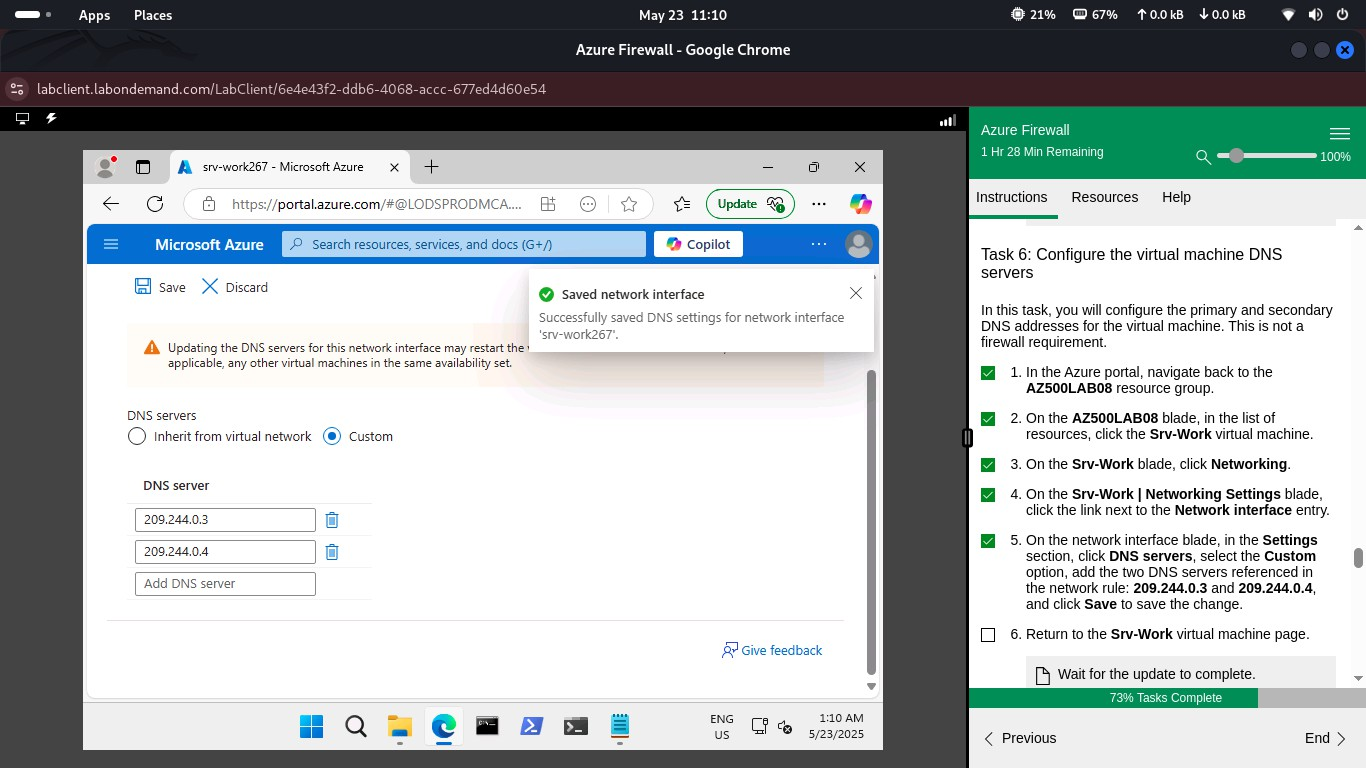Click the Save icon on the toolbar

point(142,287)
